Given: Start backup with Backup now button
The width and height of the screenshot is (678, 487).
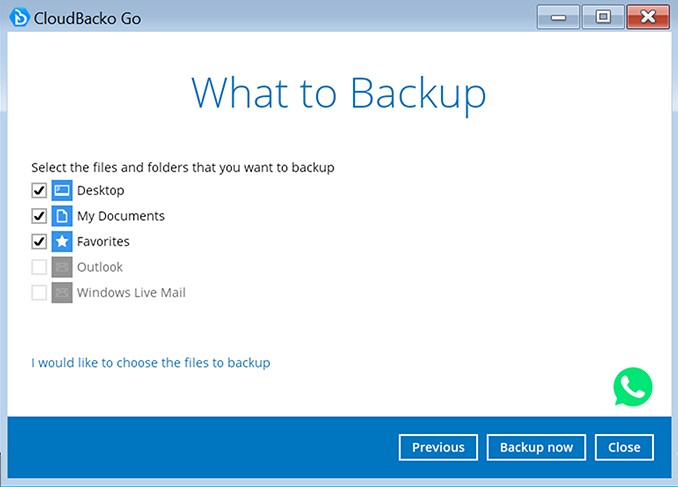Looking at the screenshot, I should coord(536,447).
